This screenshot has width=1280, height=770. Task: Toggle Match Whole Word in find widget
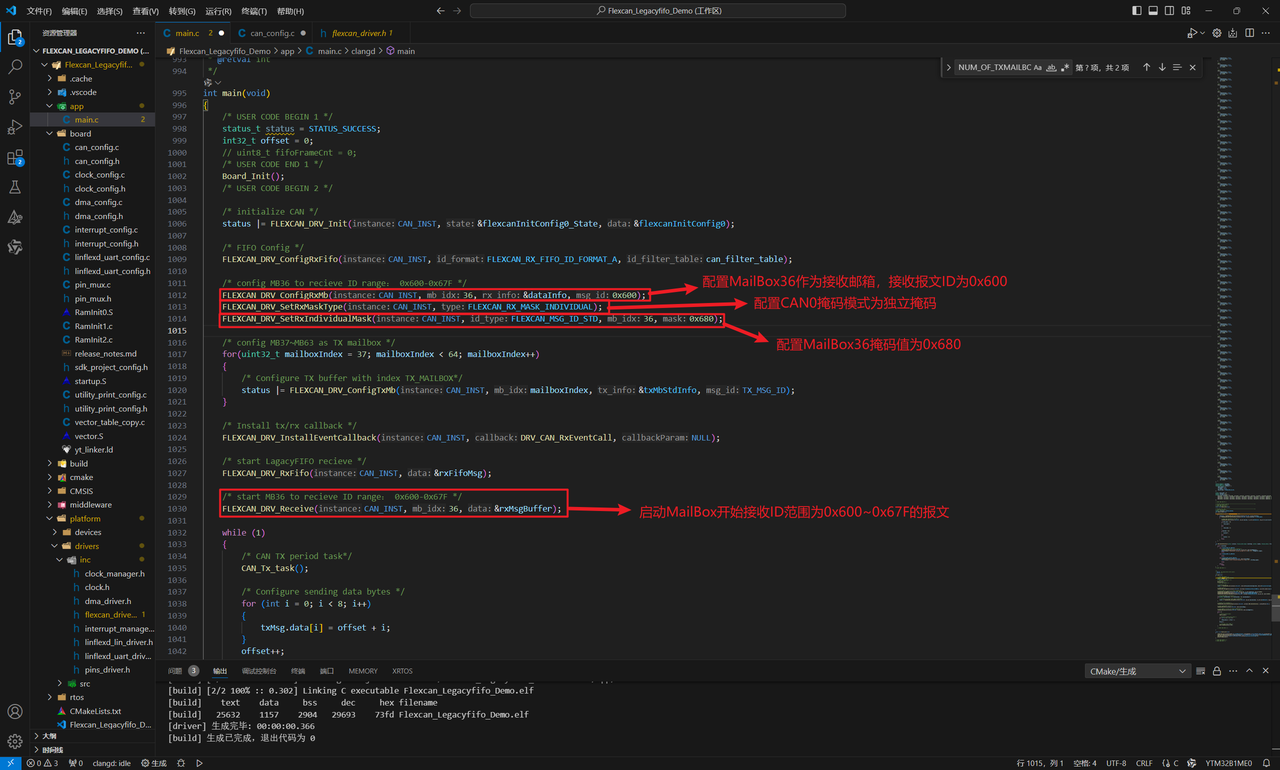1051,67
